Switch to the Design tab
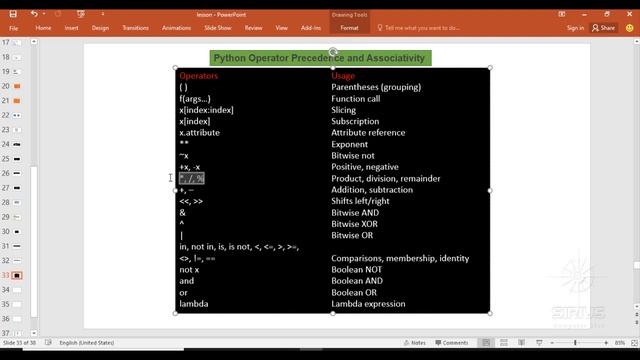This screenshot has height=360, width=640. [x=100, y=28]
